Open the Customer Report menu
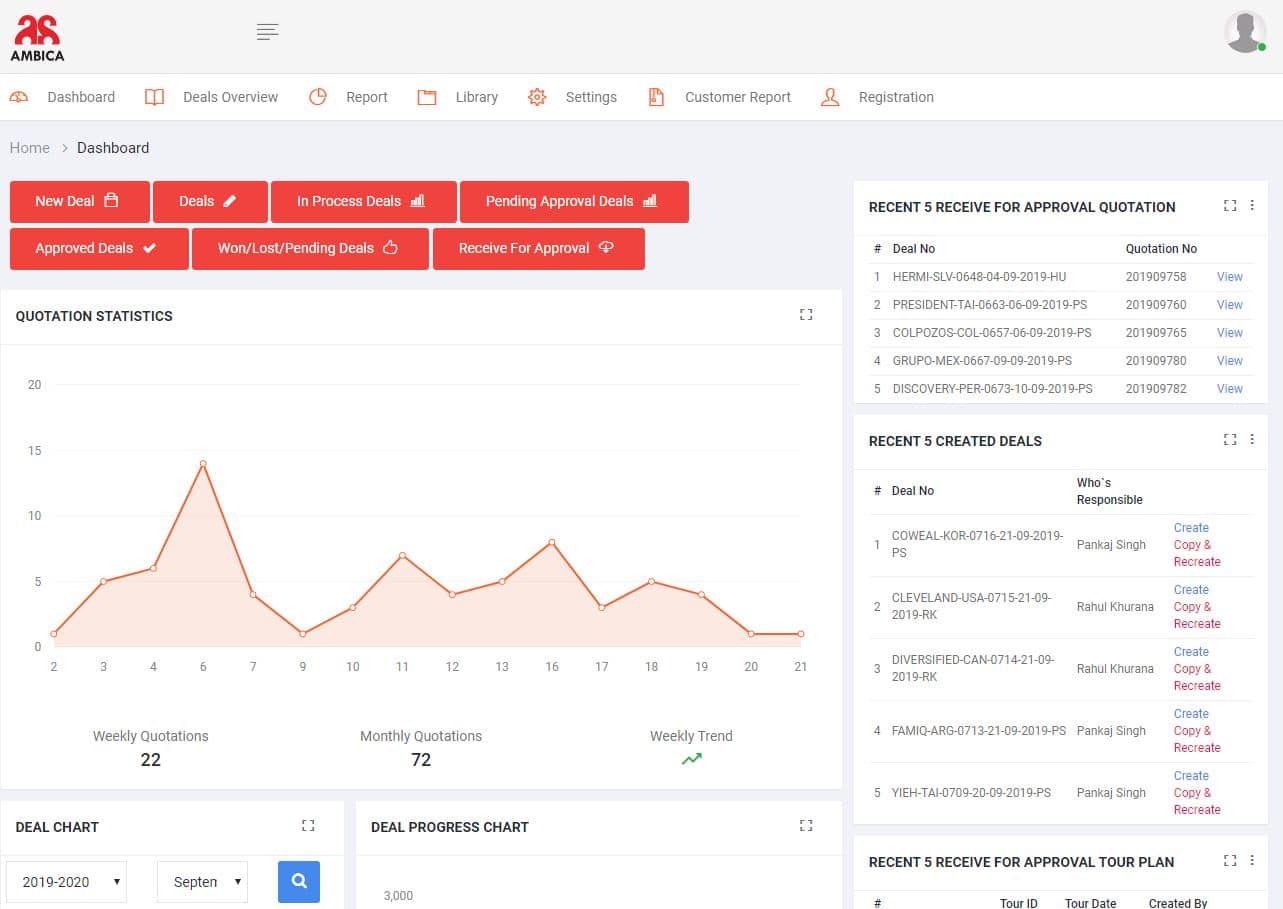The height and width of the screenshot is (909, 1283). pyautogui.click(x=737, y=97)
